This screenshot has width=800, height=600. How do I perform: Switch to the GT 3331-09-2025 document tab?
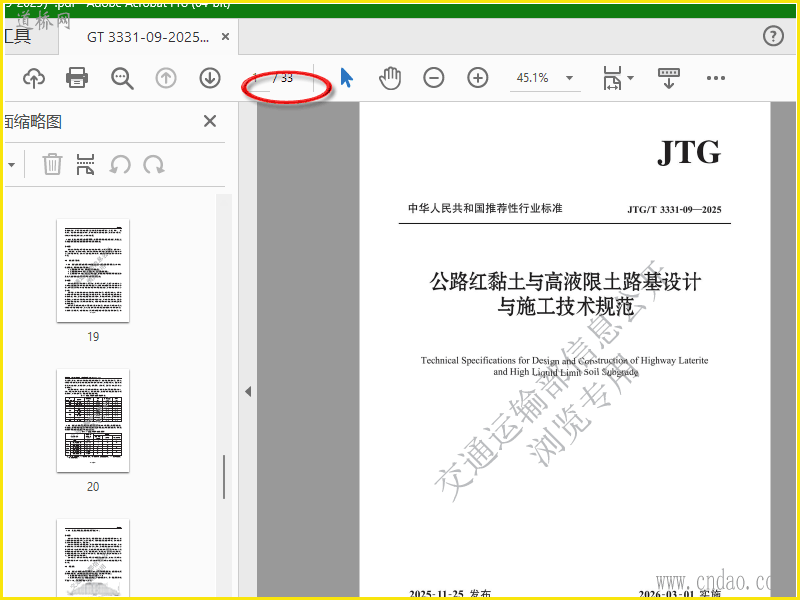pos(148,37)
